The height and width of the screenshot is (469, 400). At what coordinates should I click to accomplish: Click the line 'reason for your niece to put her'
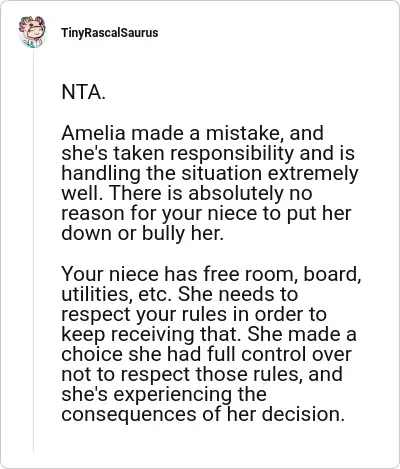(206, 213)
